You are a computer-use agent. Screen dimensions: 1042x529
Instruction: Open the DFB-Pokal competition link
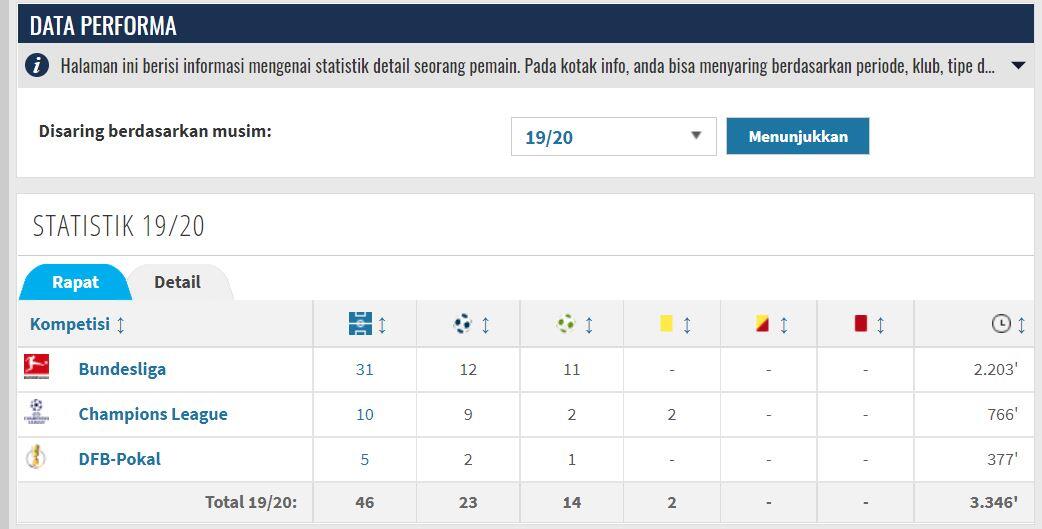120,459
